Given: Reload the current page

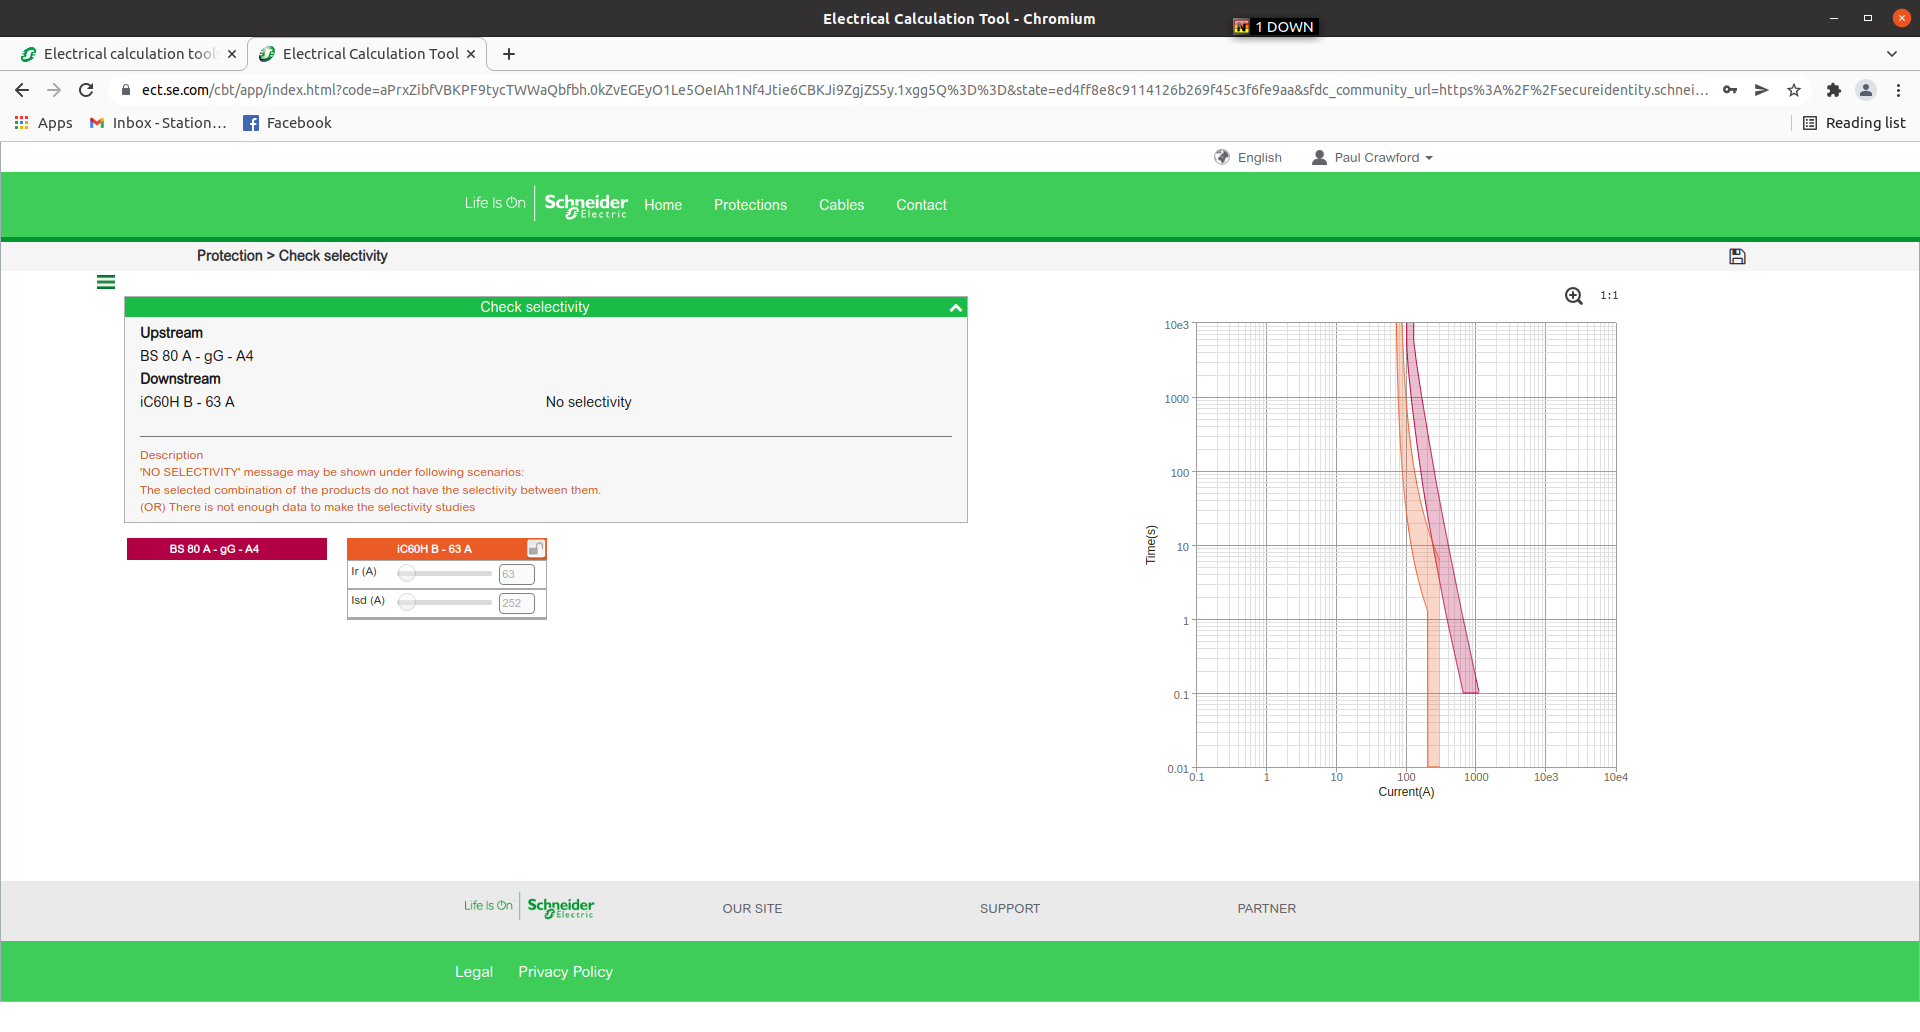Looking at the screenshot, I should (86, 90).
